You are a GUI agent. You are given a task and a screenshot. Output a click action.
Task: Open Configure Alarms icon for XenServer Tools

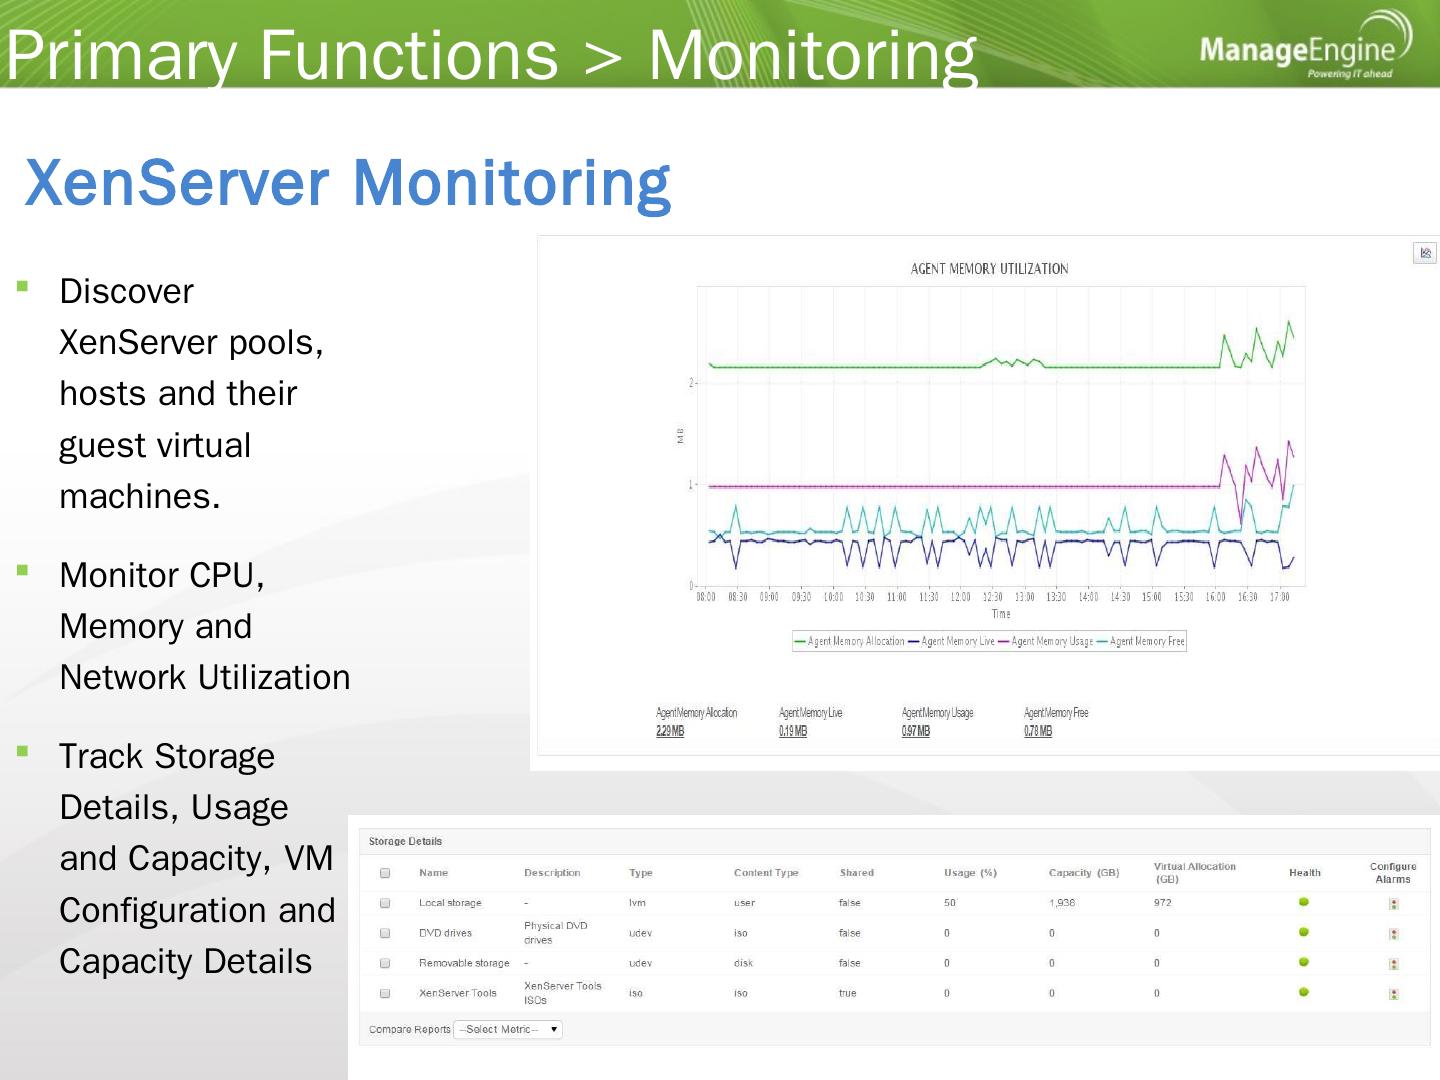coord(1393,994)
